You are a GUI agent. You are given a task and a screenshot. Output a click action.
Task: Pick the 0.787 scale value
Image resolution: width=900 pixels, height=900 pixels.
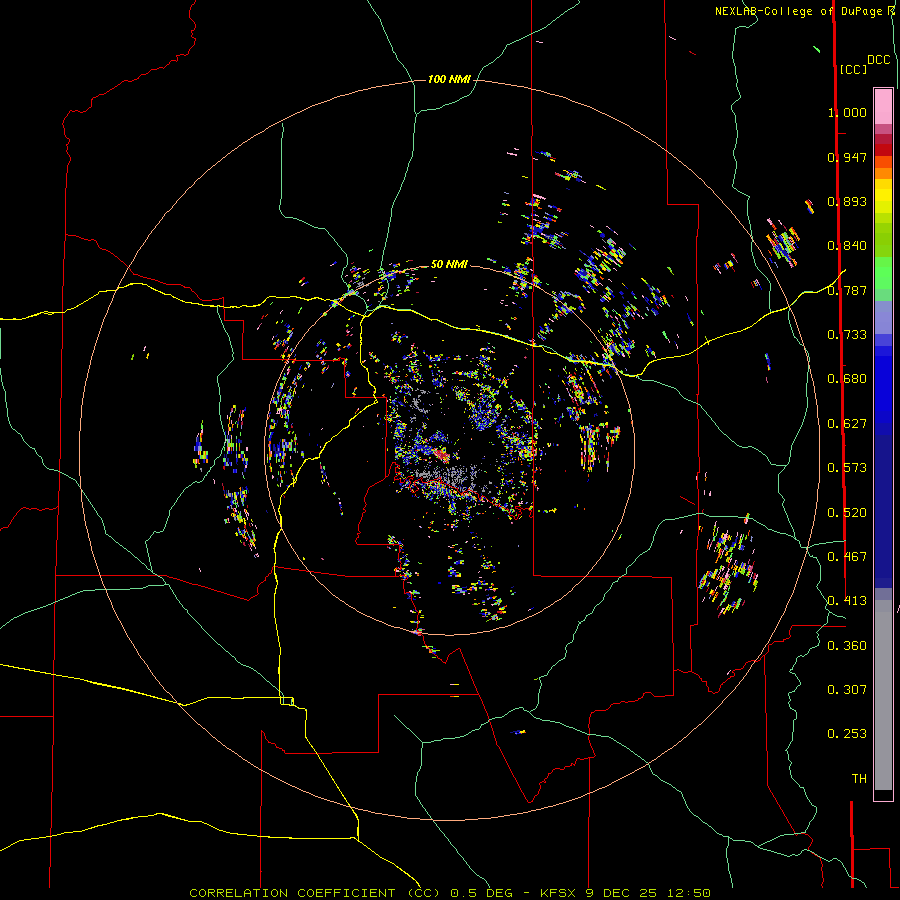[847, 290]
